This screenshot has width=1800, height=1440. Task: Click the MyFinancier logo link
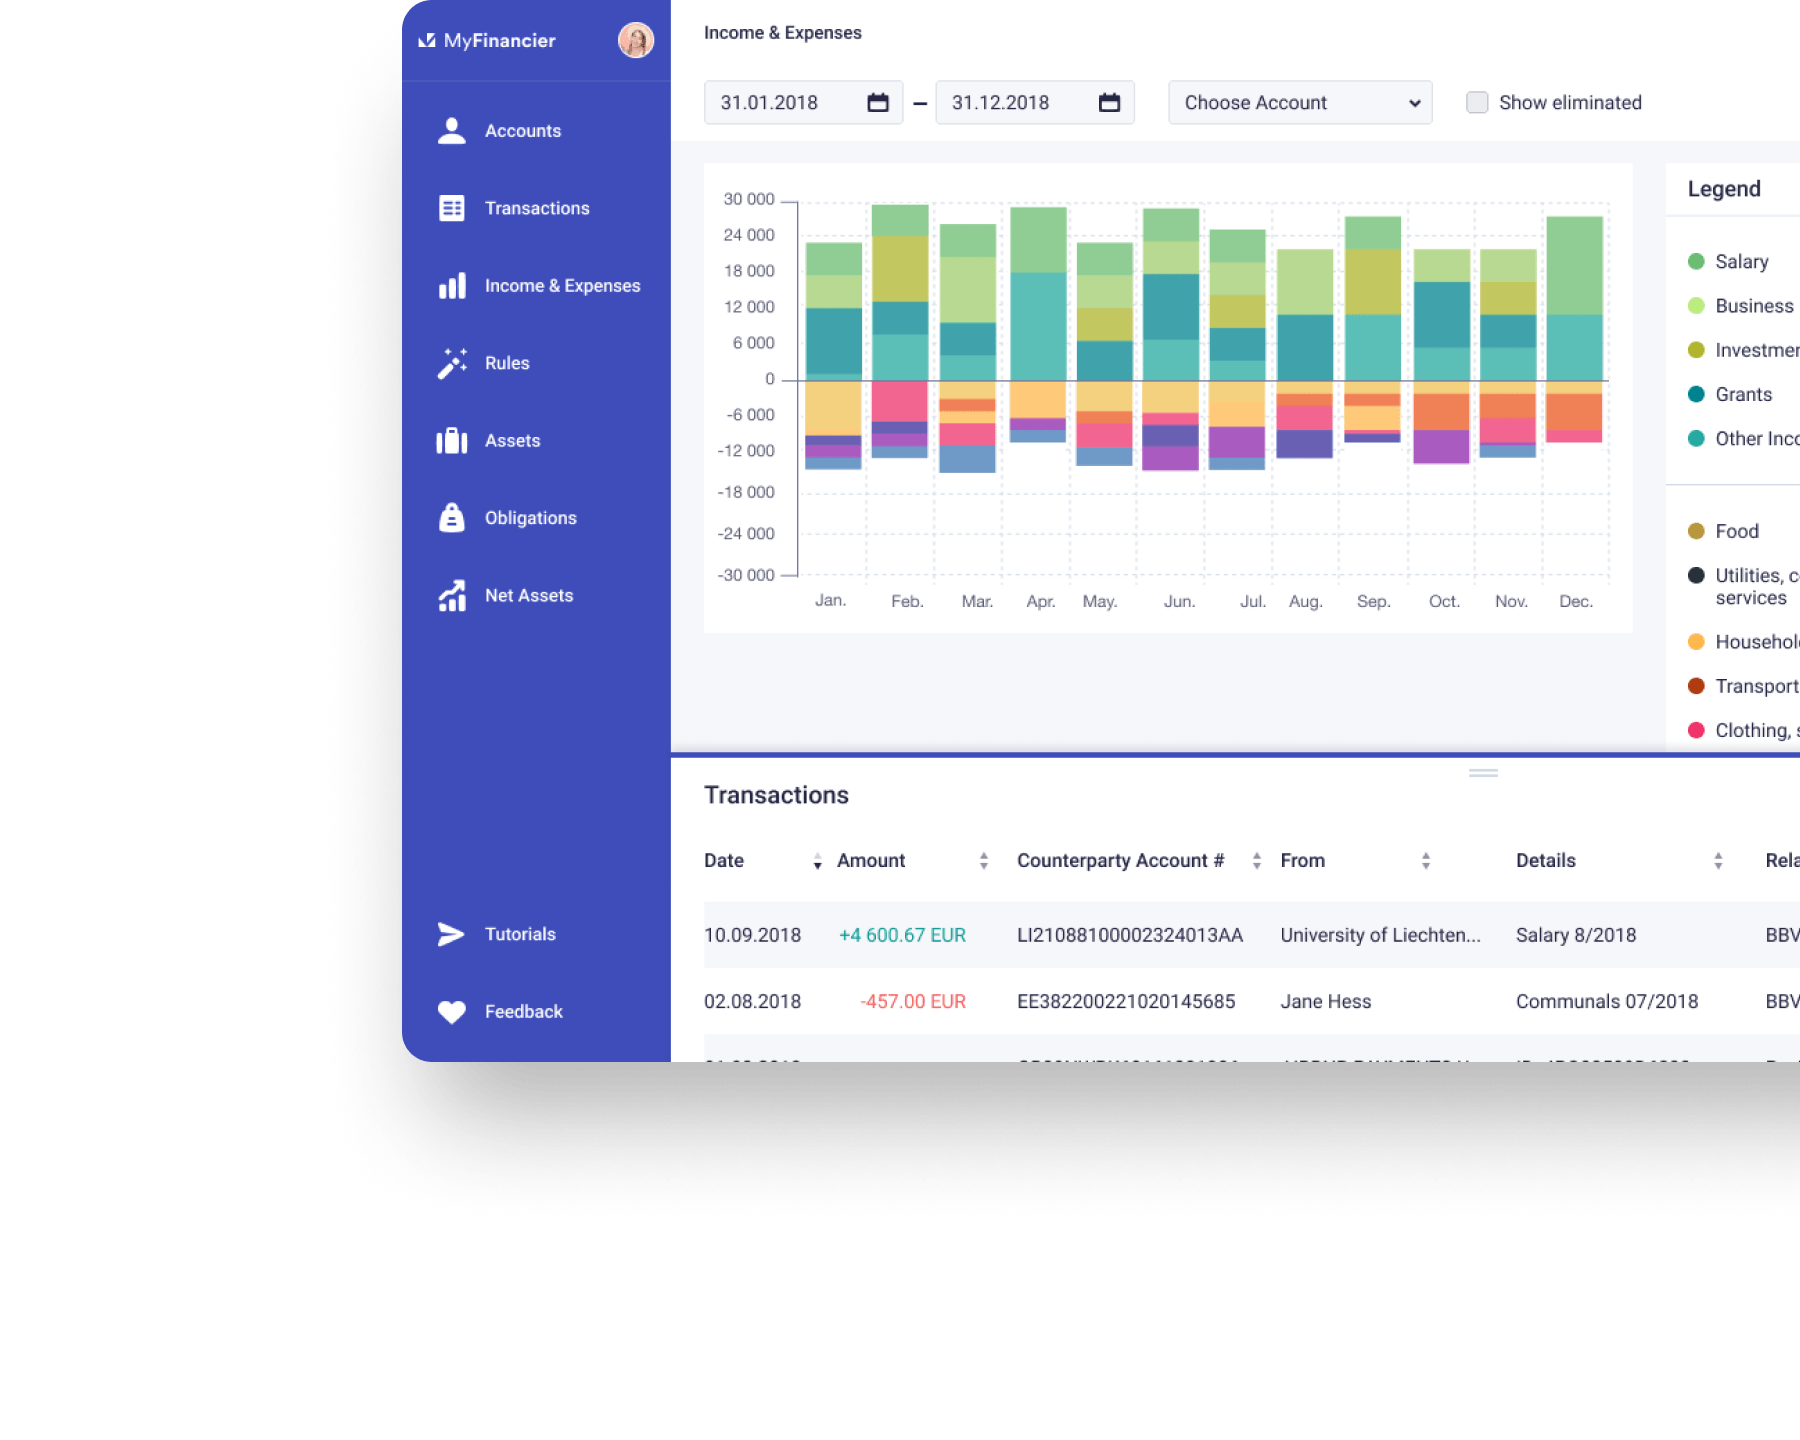point(487,41)
